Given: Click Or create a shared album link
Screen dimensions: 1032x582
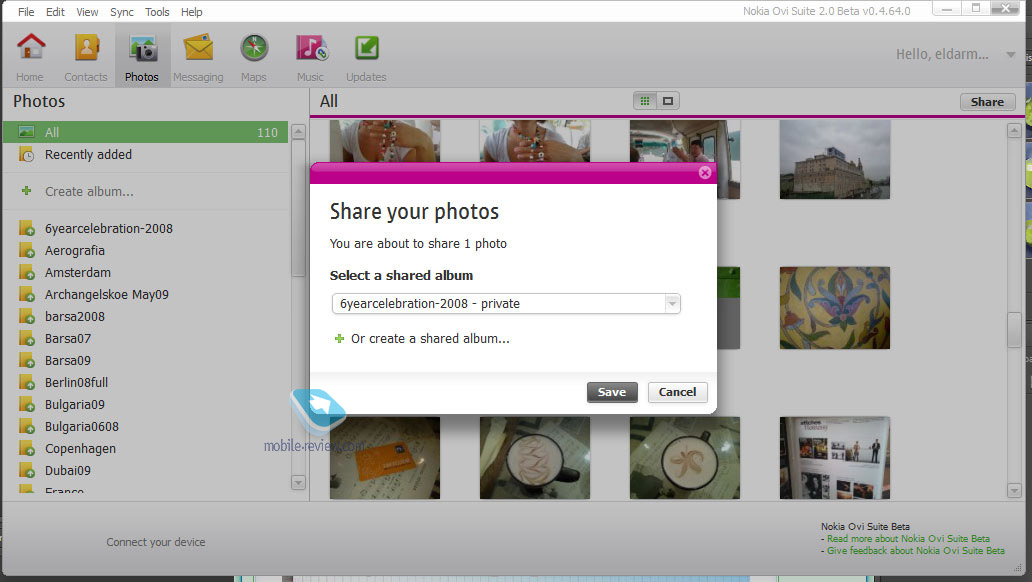Looking at the screenshot, I should pyautogui.click(x=430, y=338).
